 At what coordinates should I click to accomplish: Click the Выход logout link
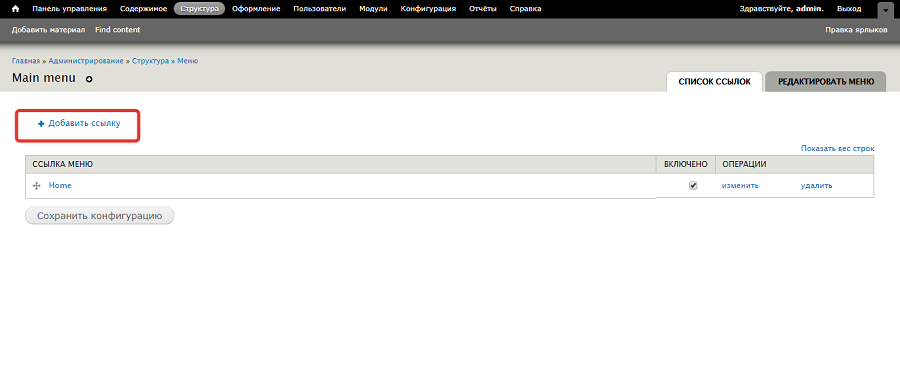(x=849, y=9)
